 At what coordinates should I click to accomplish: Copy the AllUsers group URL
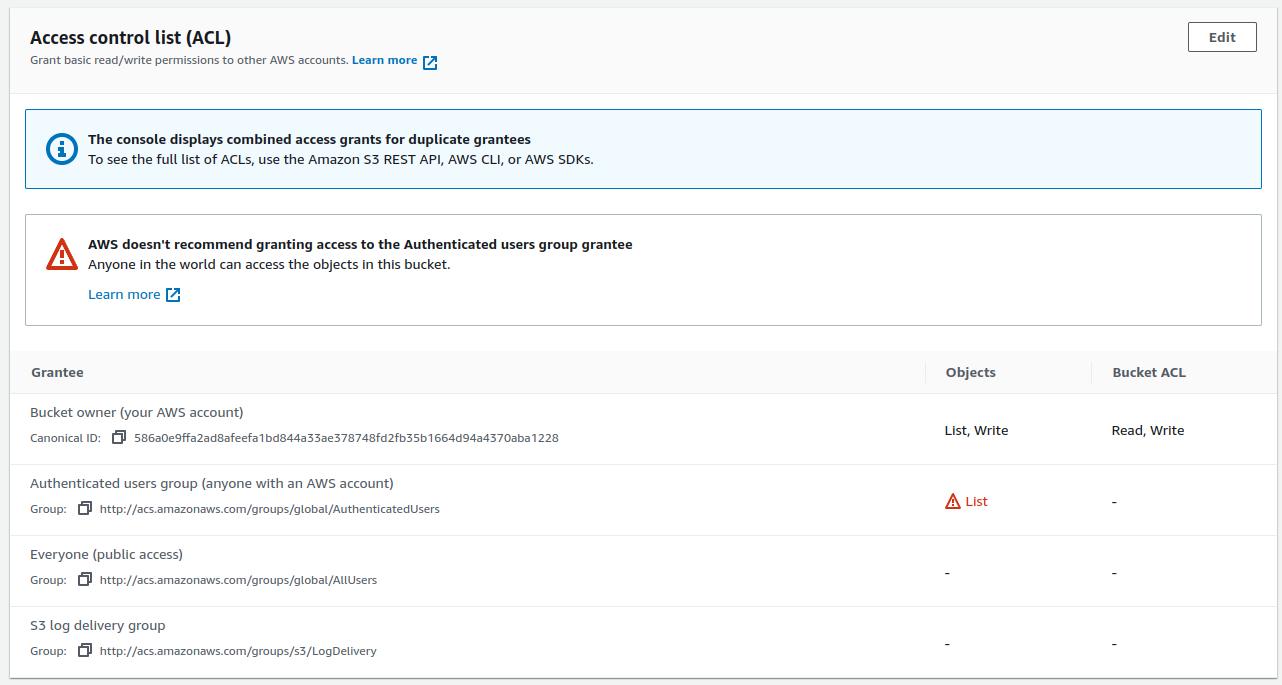pyautogui.click(x=85, y=579)
